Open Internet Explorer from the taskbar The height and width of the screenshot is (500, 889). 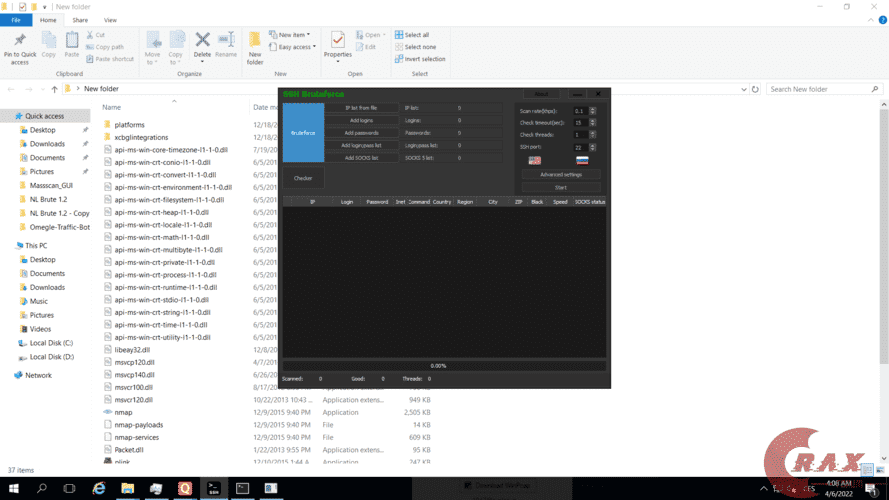tap(99, 489)
